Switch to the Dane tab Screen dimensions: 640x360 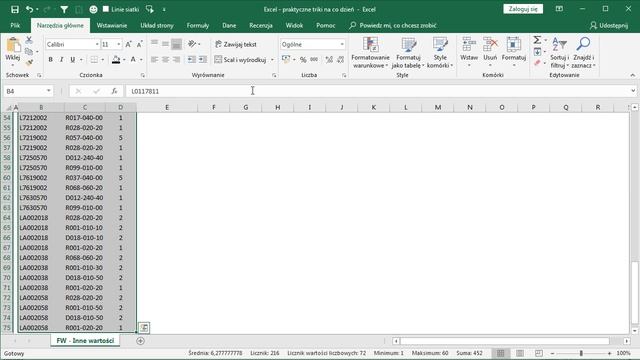tap(229, 25)
